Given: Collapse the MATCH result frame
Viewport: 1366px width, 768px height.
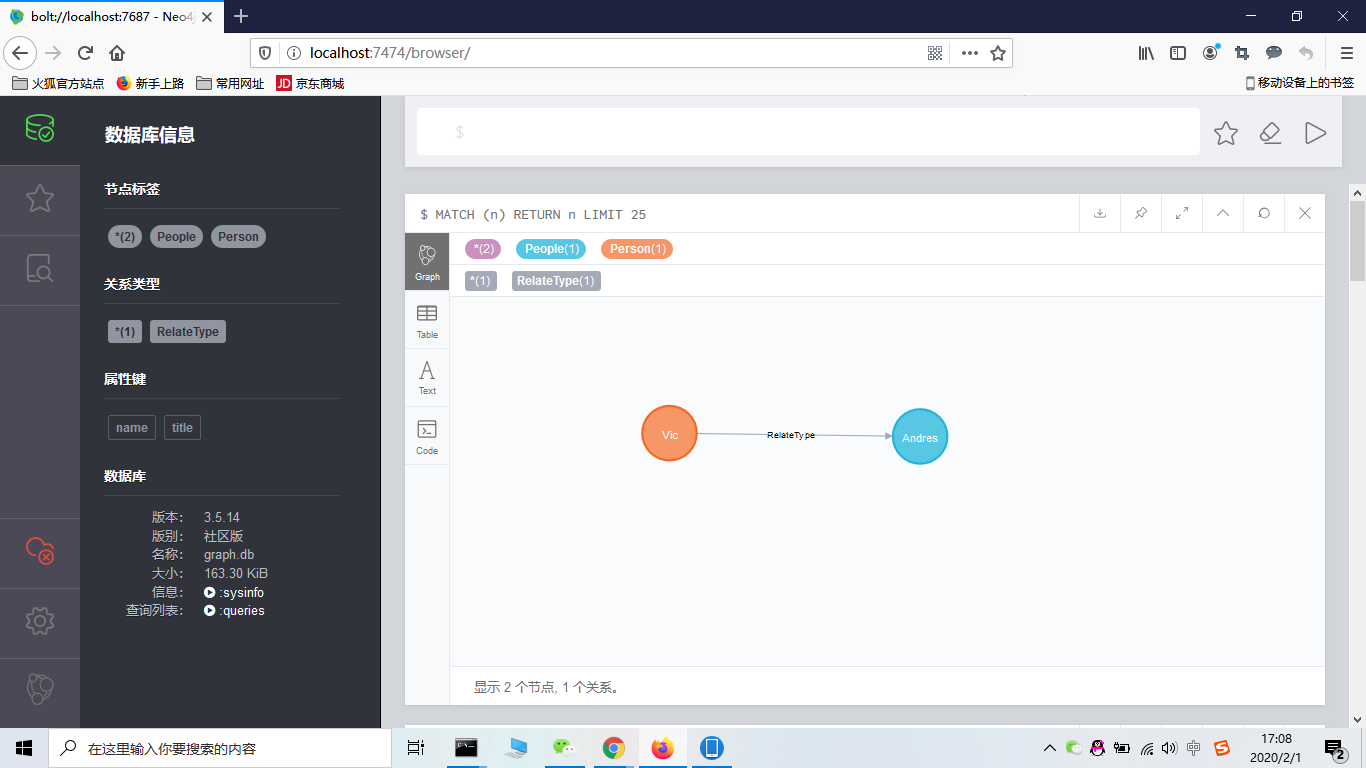Looking at the screenshot, I should (x=1223, y=213).
